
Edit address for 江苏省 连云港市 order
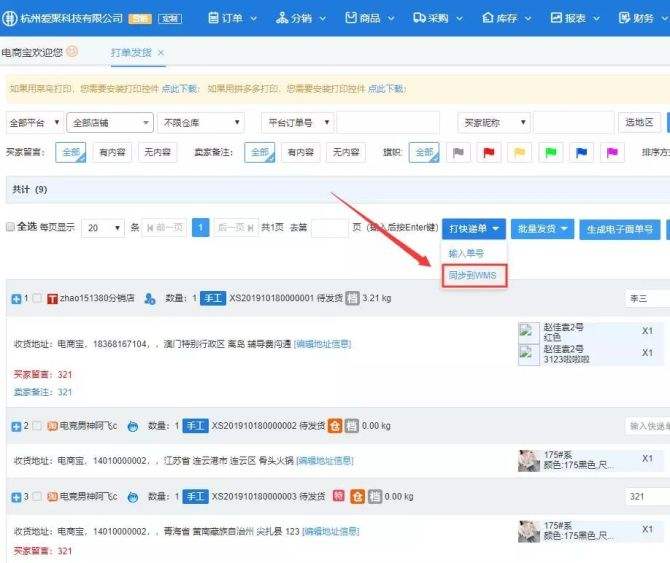click(x=325, y=460)
